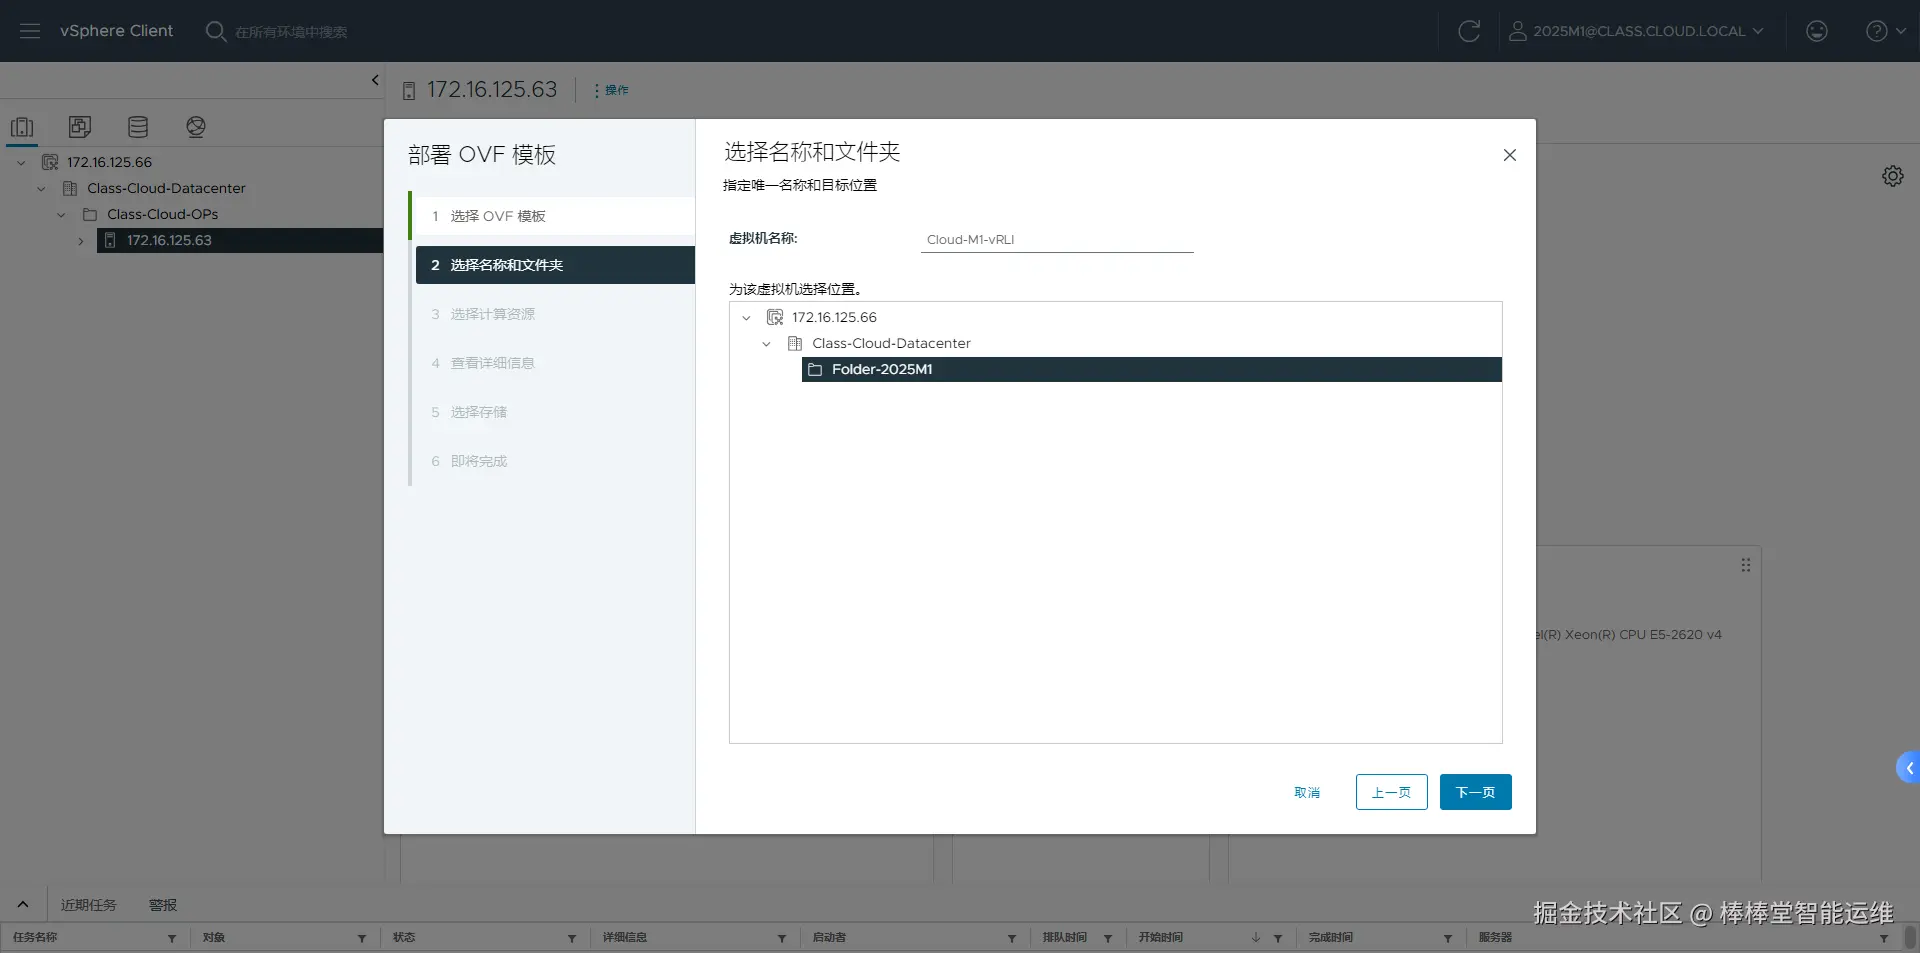Filter the 对象 column

tap(362, 938)
